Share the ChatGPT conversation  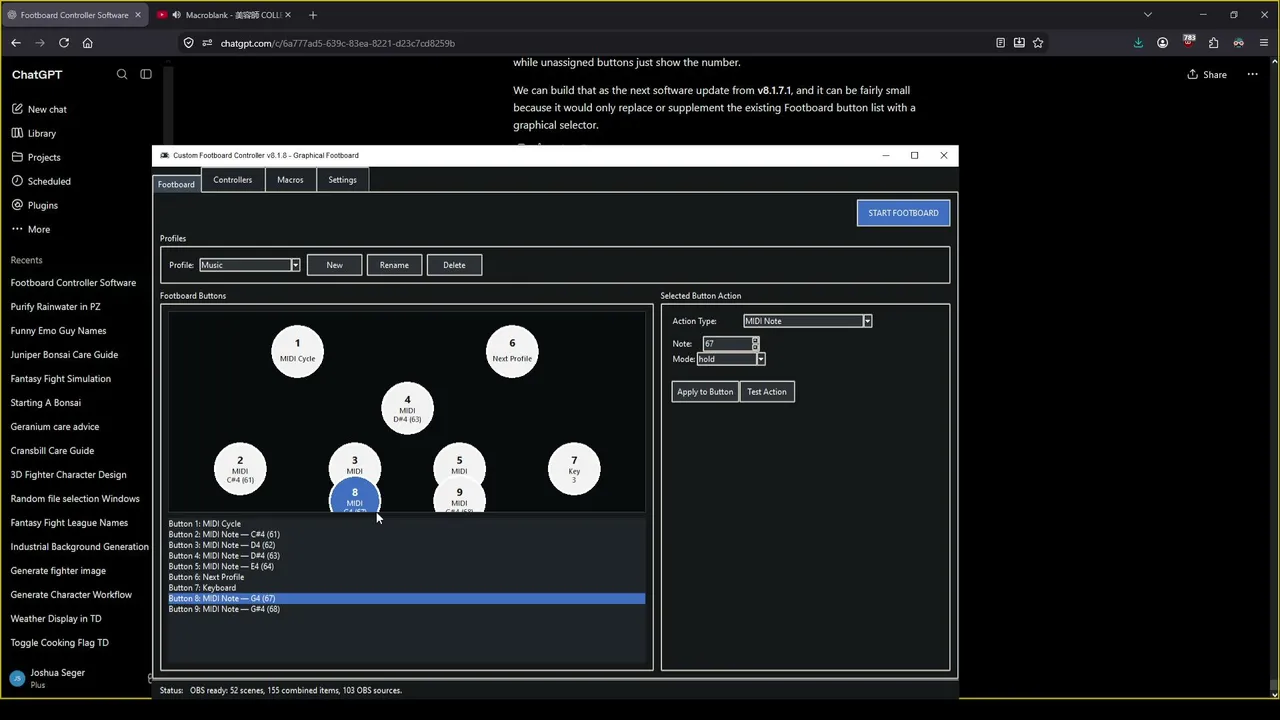[x=1207, y=74]
